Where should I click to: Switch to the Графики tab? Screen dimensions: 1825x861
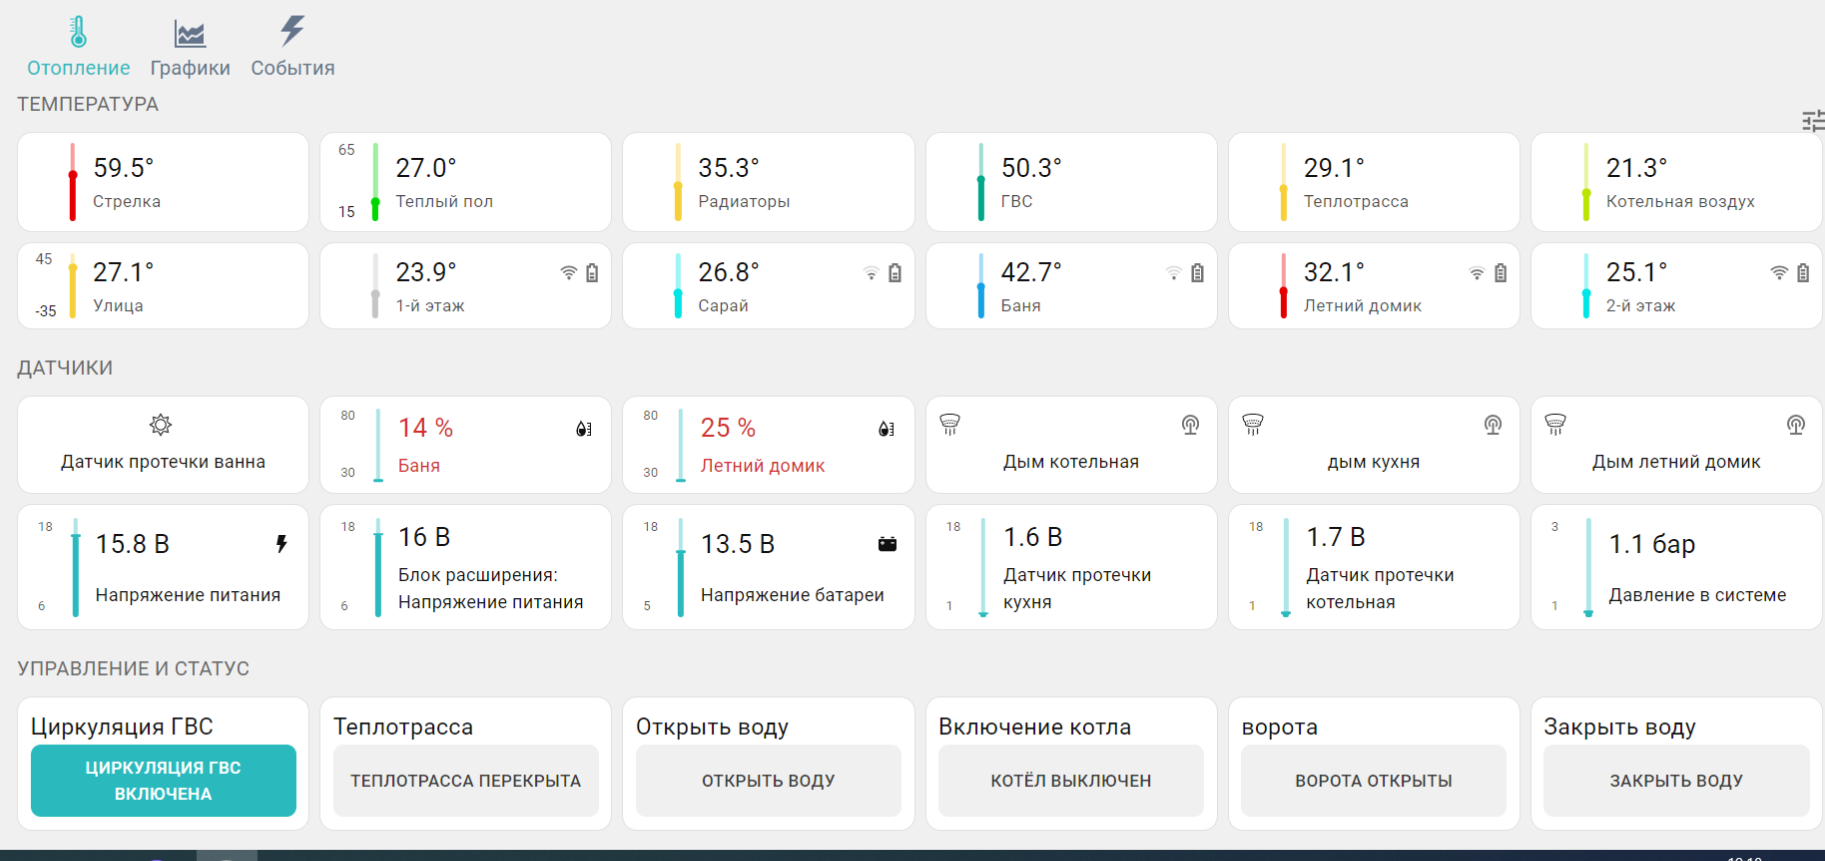(190, 47)
